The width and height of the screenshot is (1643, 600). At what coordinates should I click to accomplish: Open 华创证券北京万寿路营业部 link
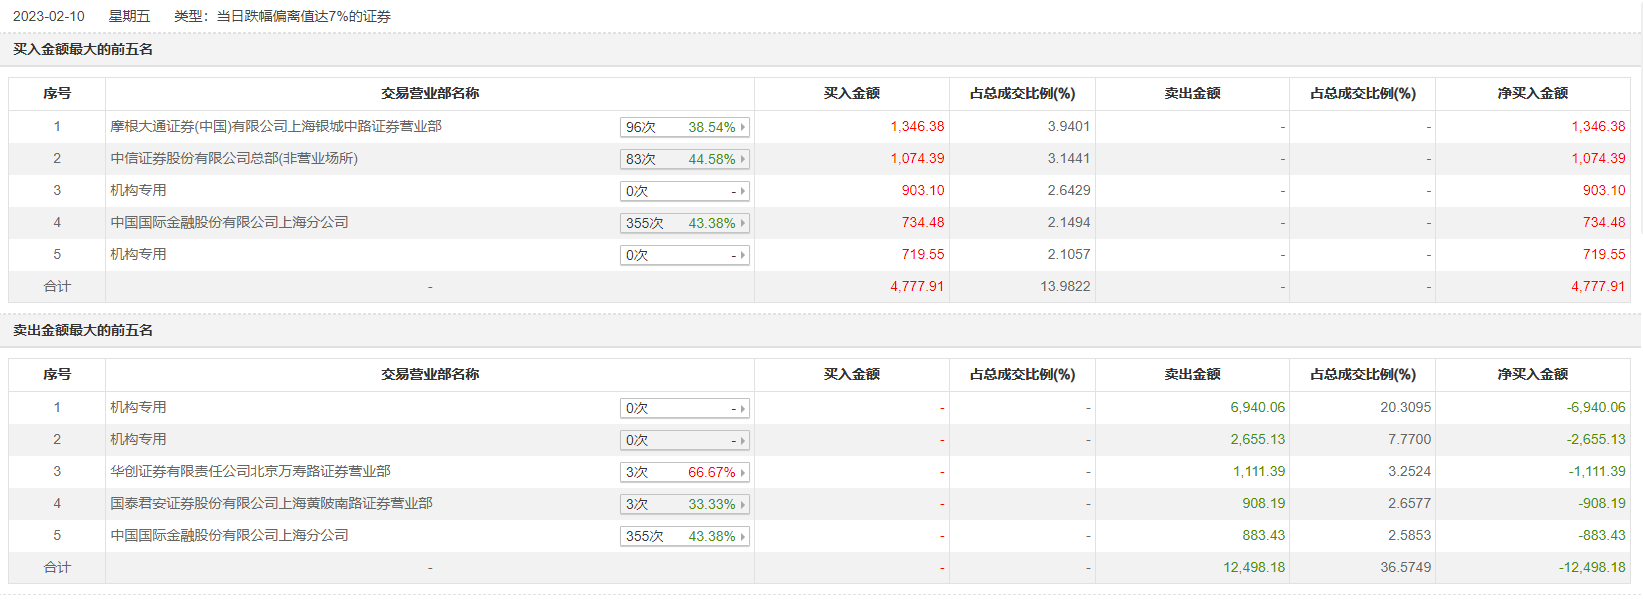coord(250,472)
